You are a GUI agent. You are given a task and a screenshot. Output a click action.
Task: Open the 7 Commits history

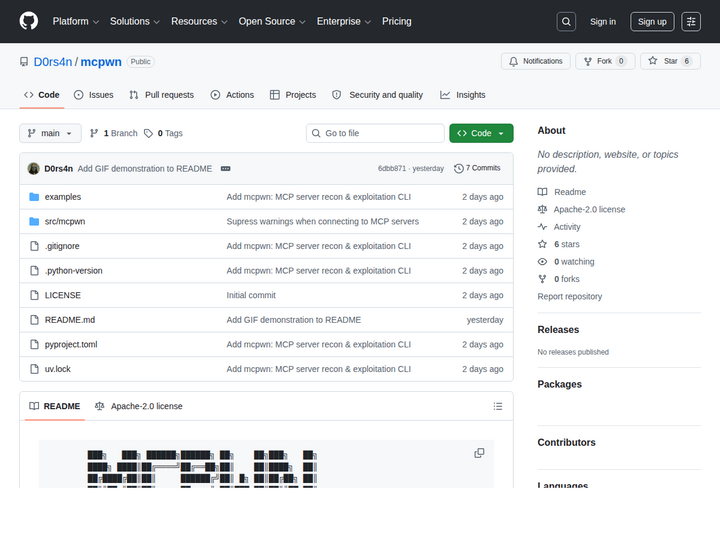pos(477,168)
